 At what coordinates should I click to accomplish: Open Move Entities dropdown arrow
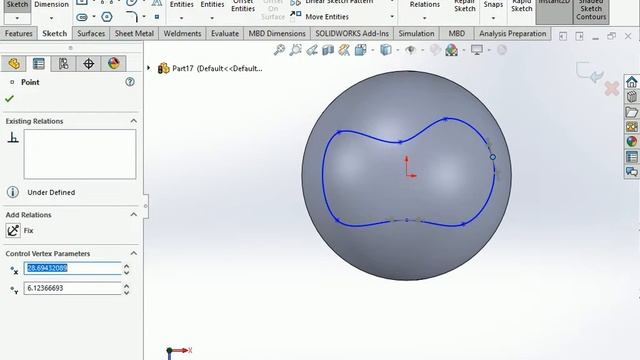tap(392, 17)
